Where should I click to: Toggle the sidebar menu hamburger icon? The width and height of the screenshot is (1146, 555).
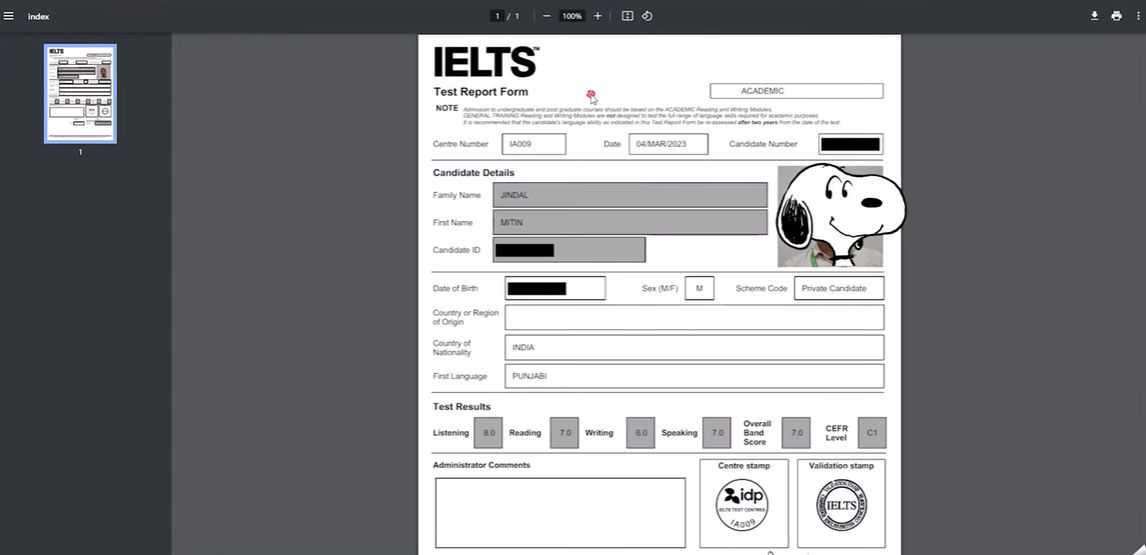coord(9,16)
